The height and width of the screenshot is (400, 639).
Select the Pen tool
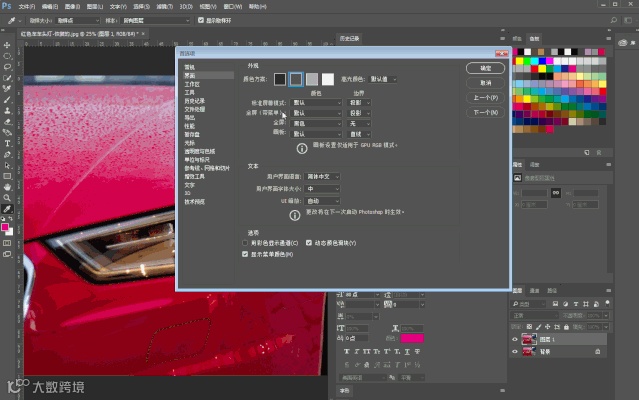point(7,154)
